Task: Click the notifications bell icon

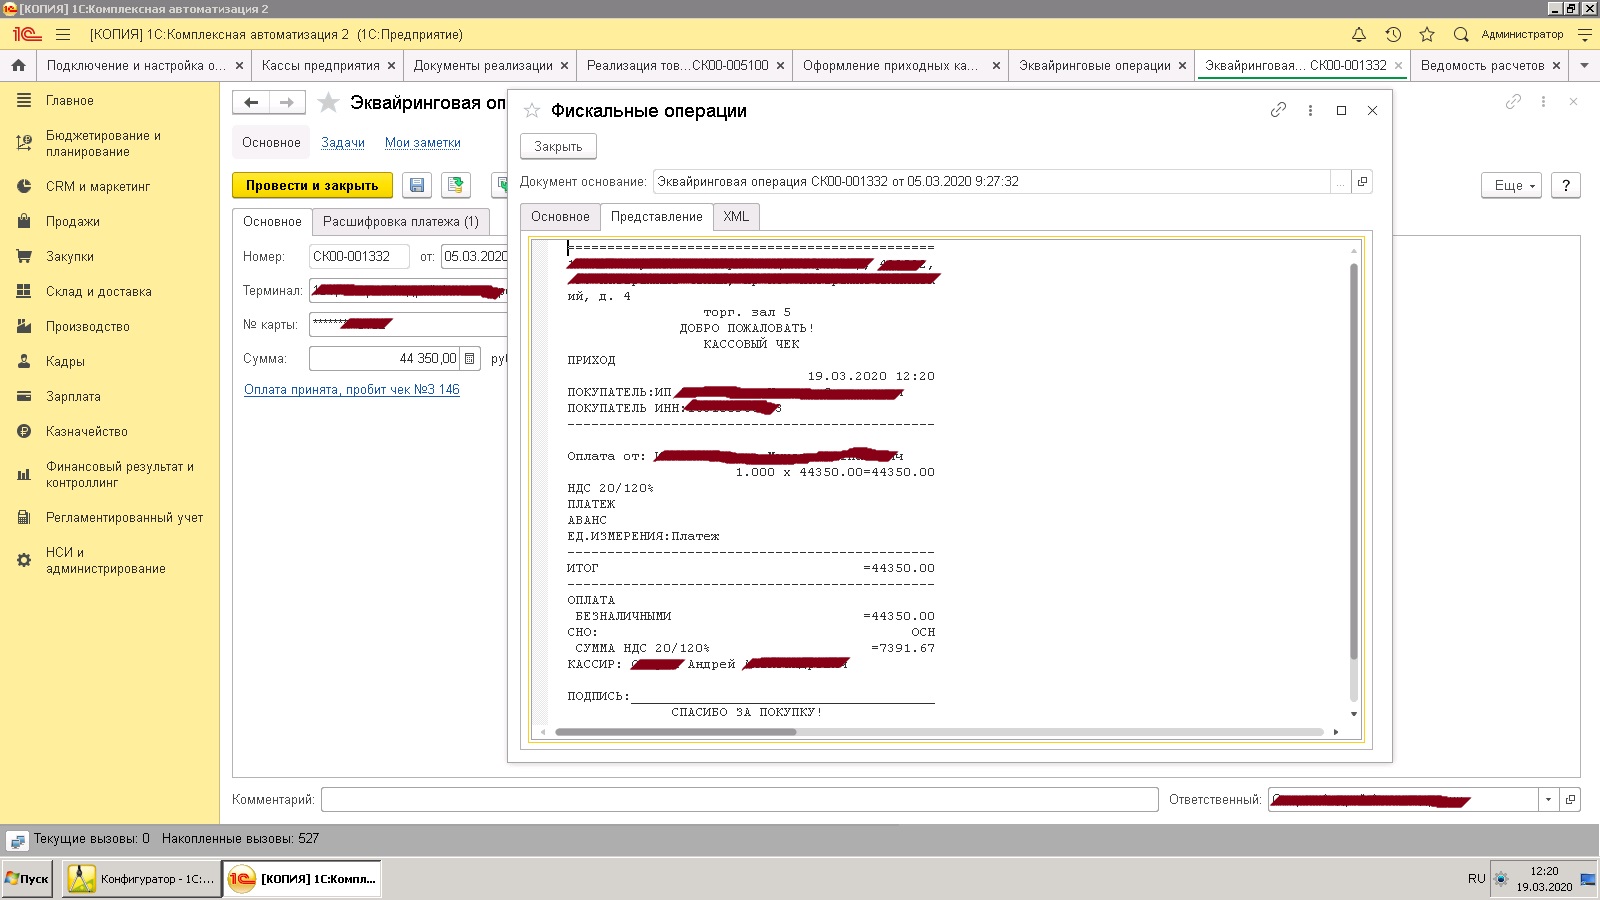Action: click(x=1359, y=34)
